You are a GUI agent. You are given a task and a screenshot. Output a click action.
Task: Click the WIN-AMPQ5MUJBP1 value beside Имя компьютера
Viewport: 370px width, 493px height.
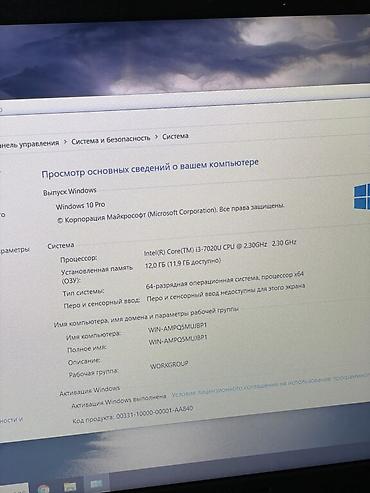click(x=178, y=327)
